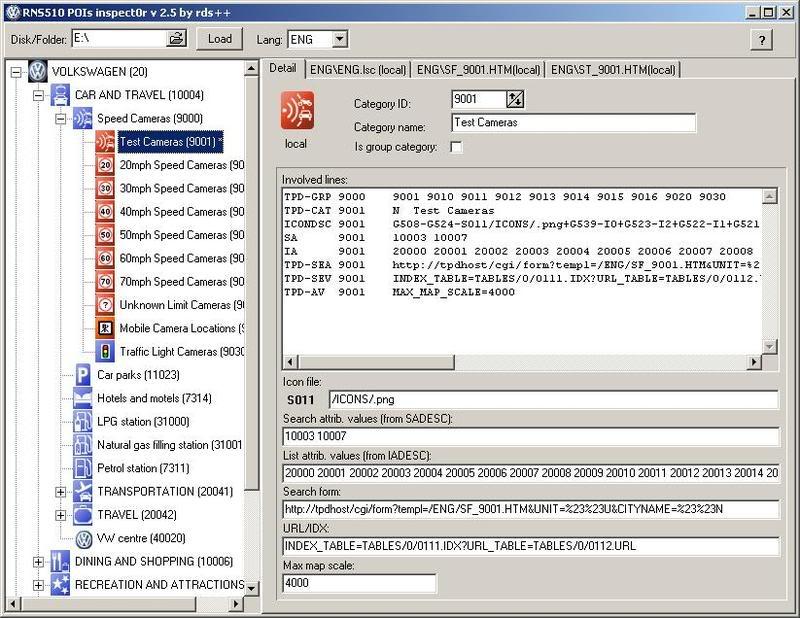Click the 30mph speed camera icon
Image resolution: width=800 pixels, height=618 pixels.
click(x=105, y=188)
